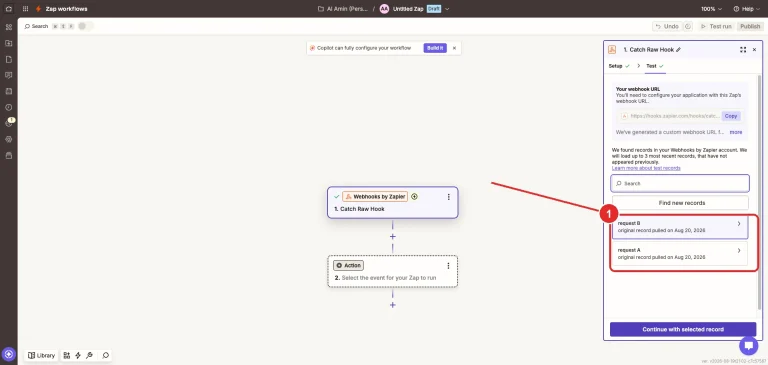The width and height of the screenshot is (768, 365).
Task: Open the comments icon in left sidebar
Action: click(x=8, y=75)
